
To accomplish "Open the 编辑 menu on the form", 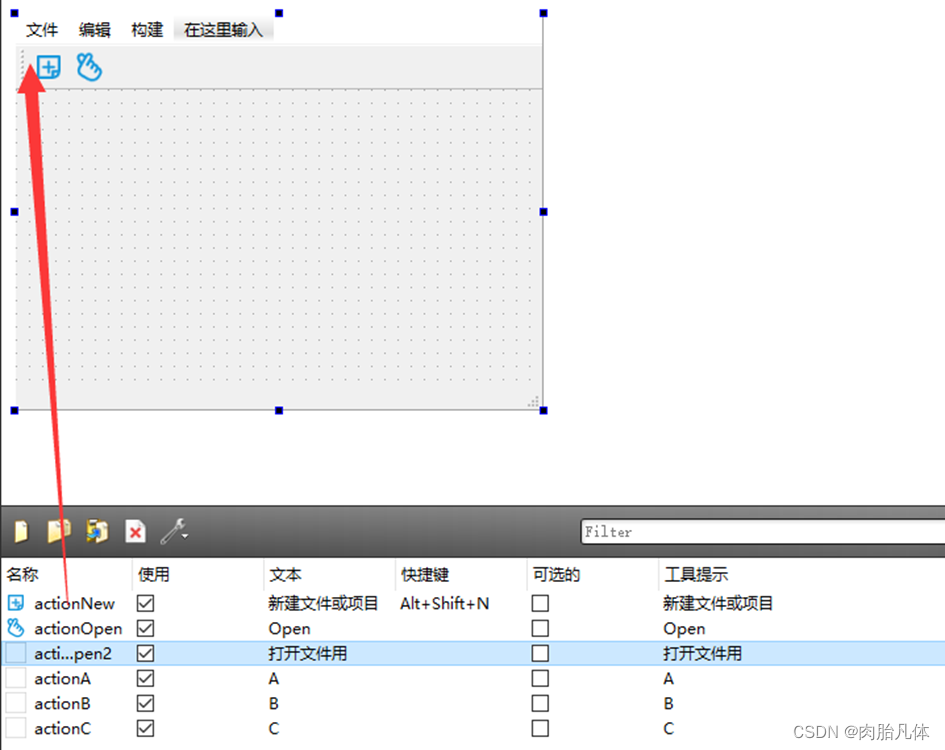I will coord(94,29).
